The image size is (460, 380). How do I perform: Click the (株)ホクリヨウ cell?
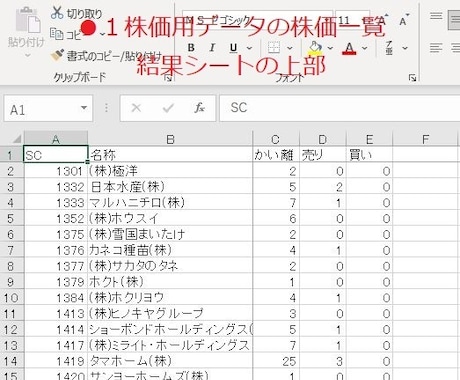tap(170, 297)
